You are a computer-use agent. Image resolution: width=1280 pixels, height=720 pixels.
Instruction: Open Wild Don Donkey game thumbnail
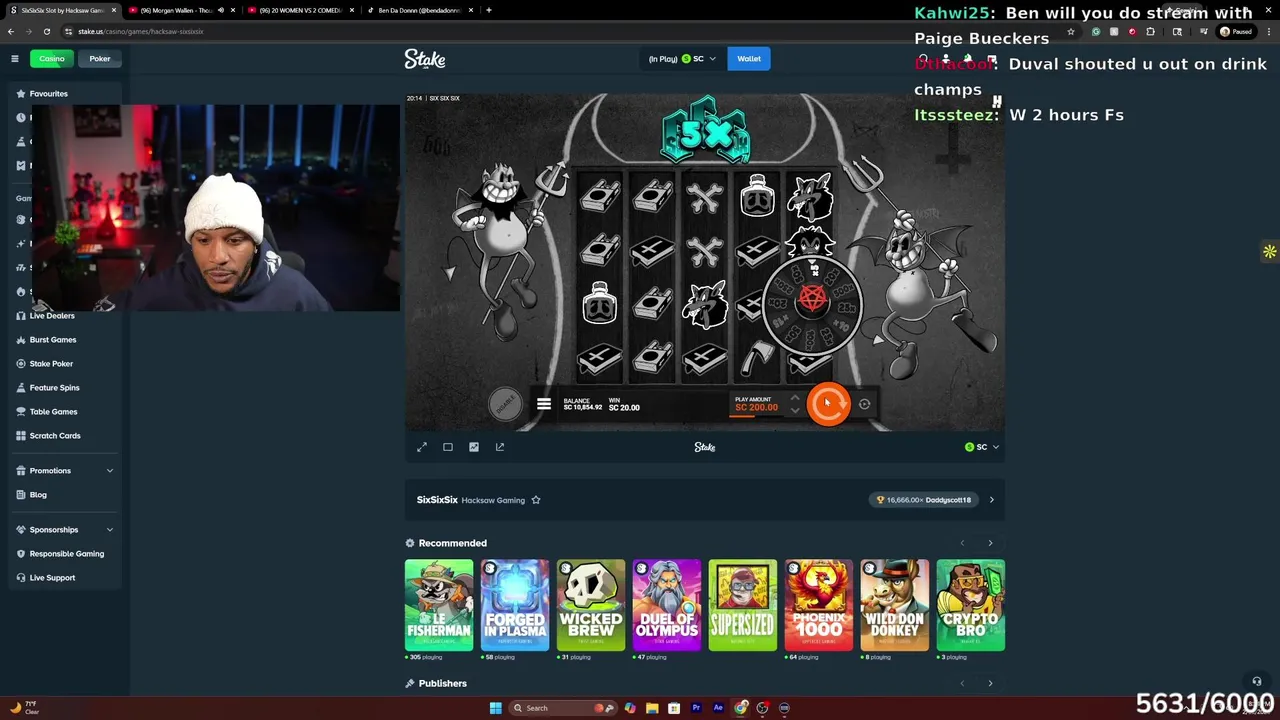coord(895,605)
